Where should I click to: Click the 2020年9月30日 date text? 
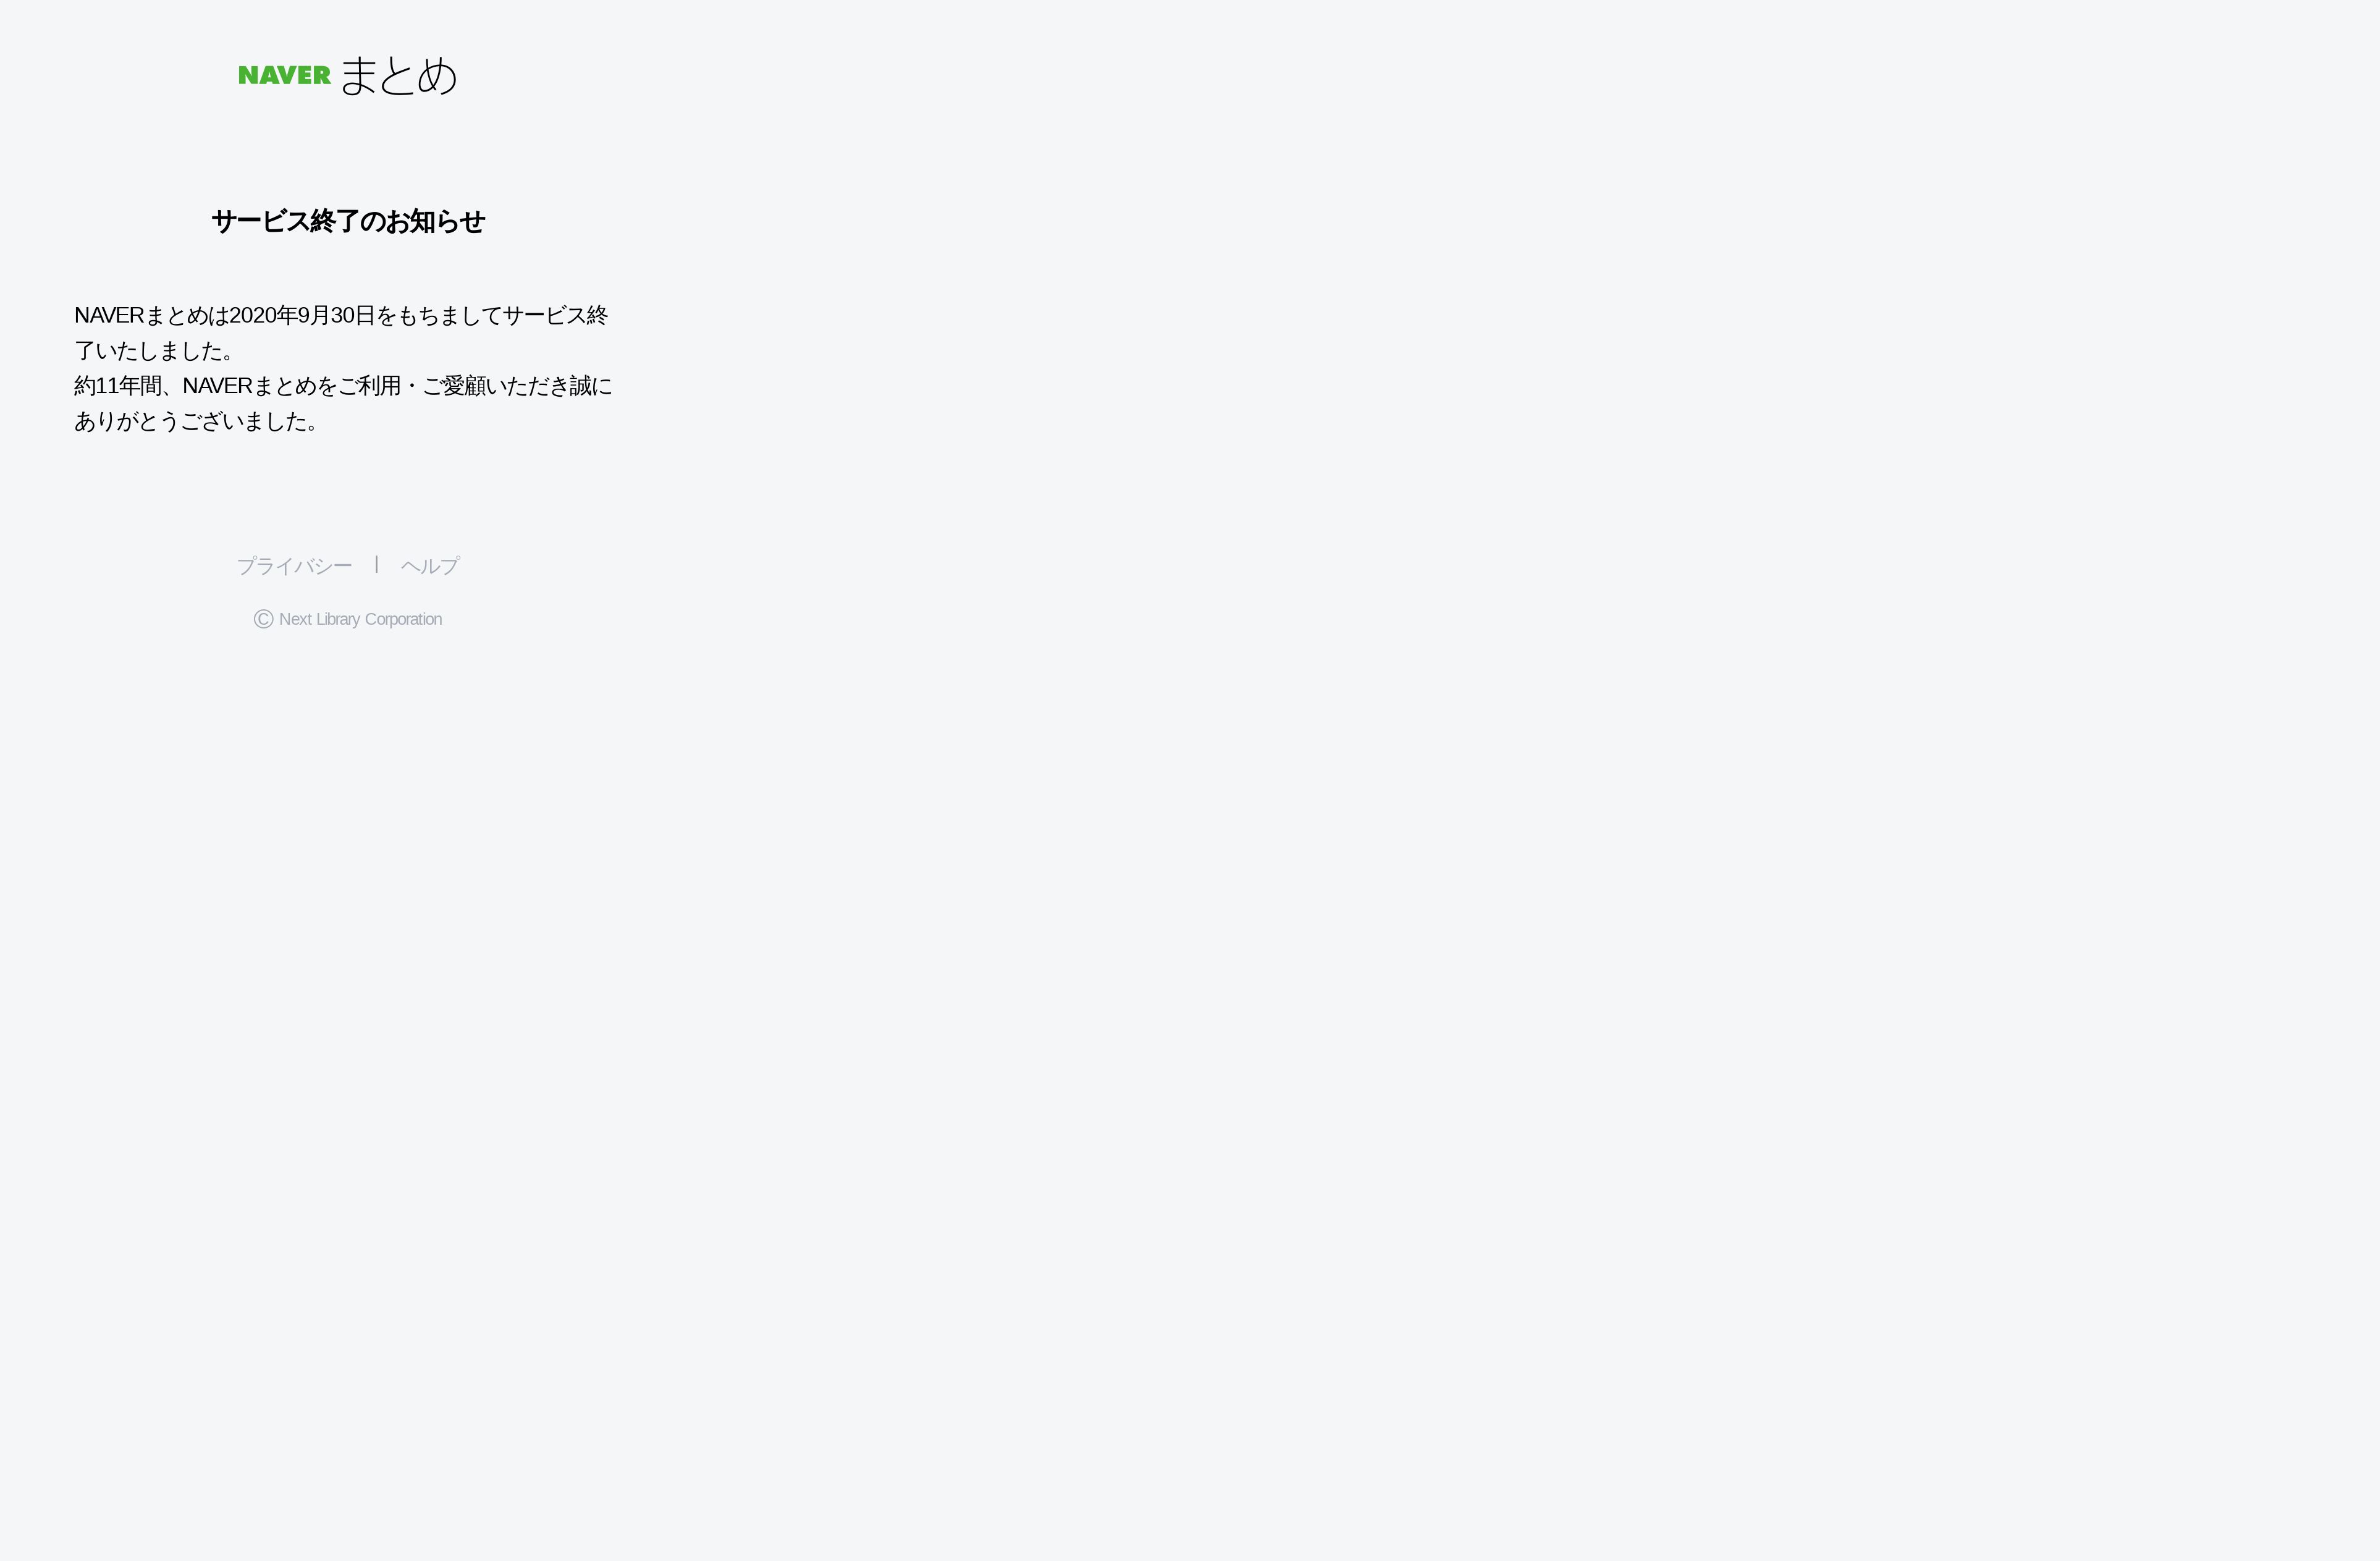point(302,316)
